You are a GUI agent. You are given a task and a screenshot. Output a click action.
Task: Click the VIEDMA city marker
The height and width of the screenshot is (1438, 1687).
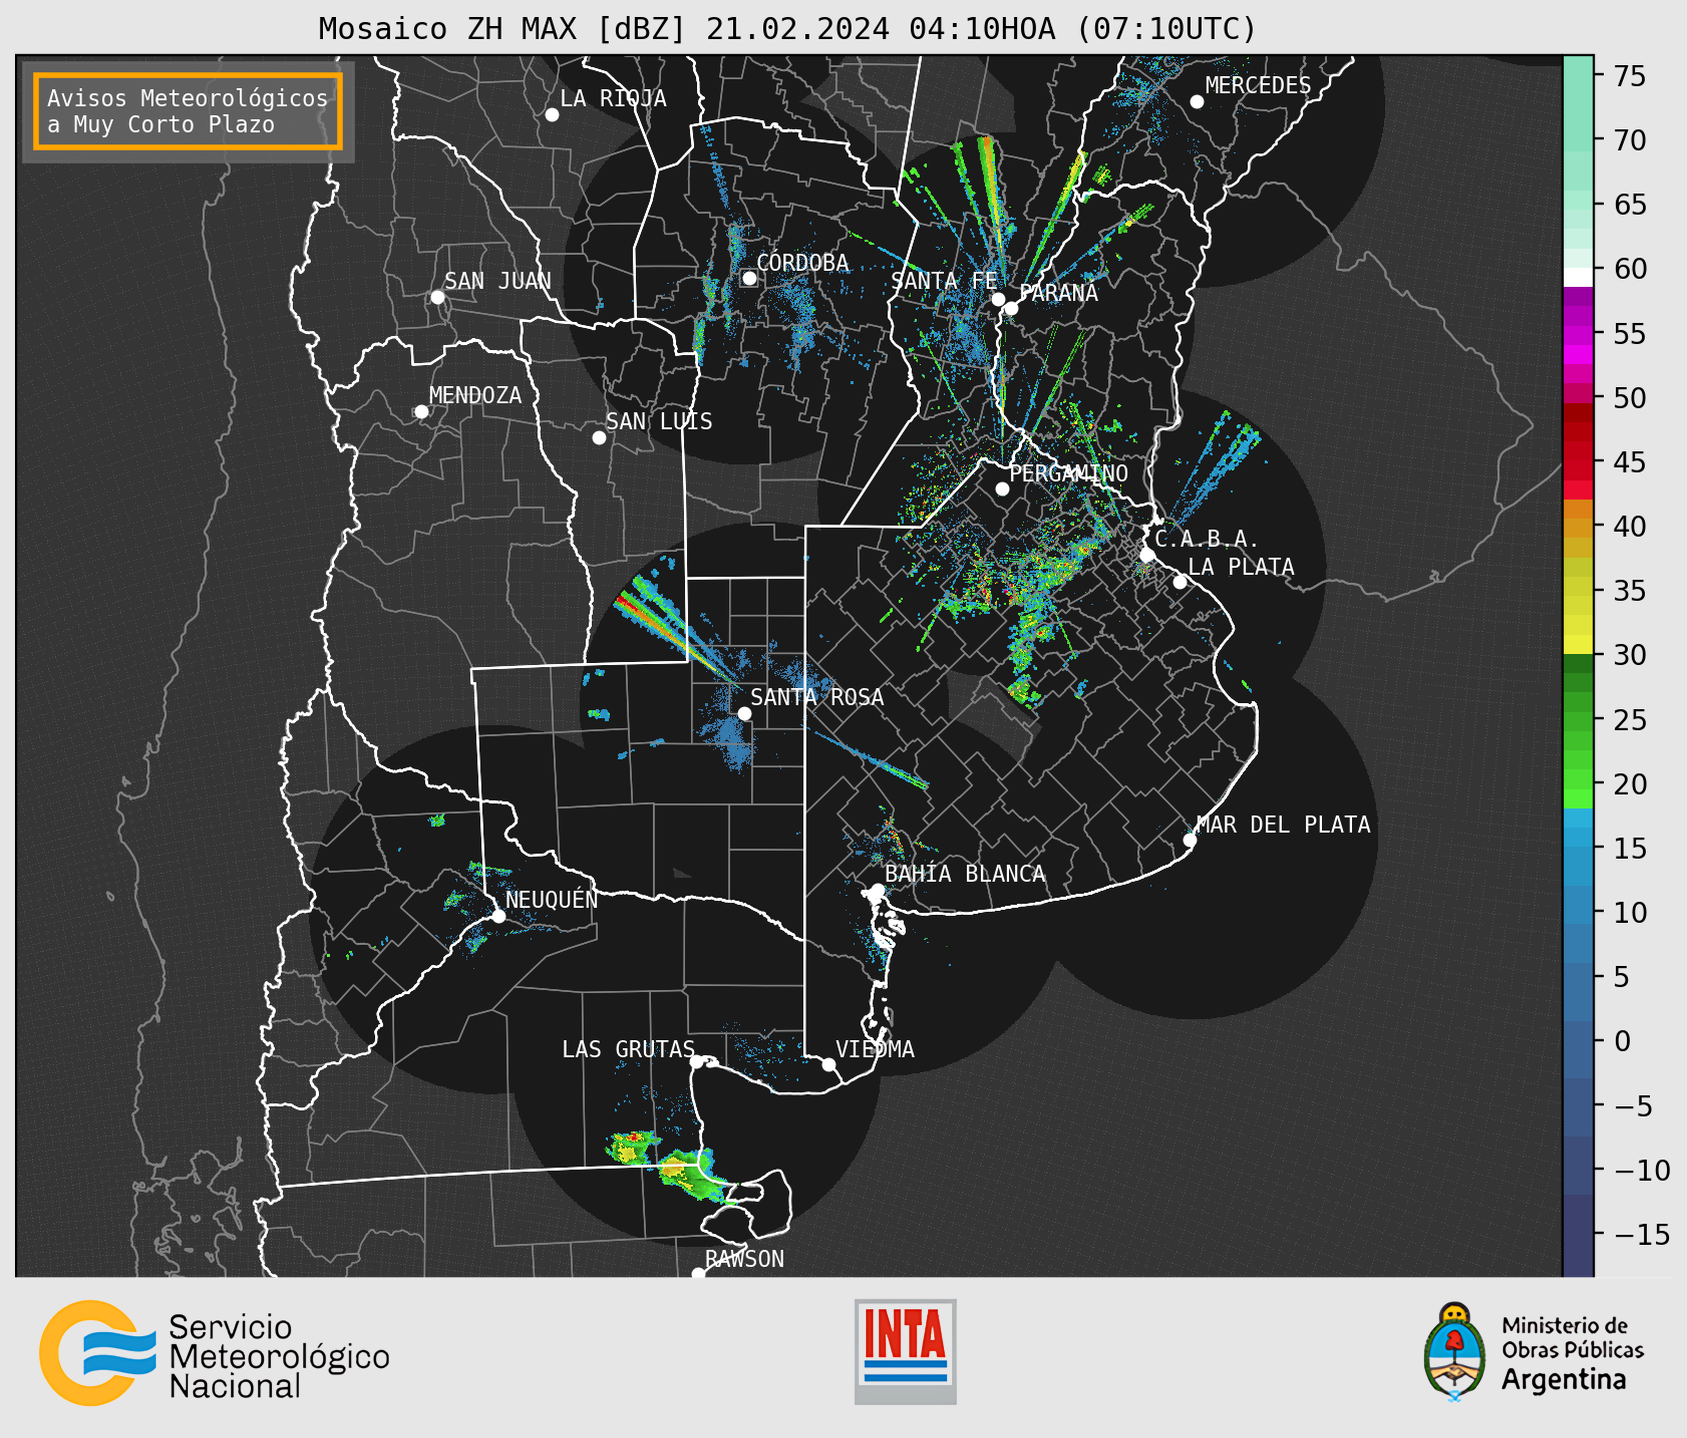pyautogui.click(x=828, y=1064)
